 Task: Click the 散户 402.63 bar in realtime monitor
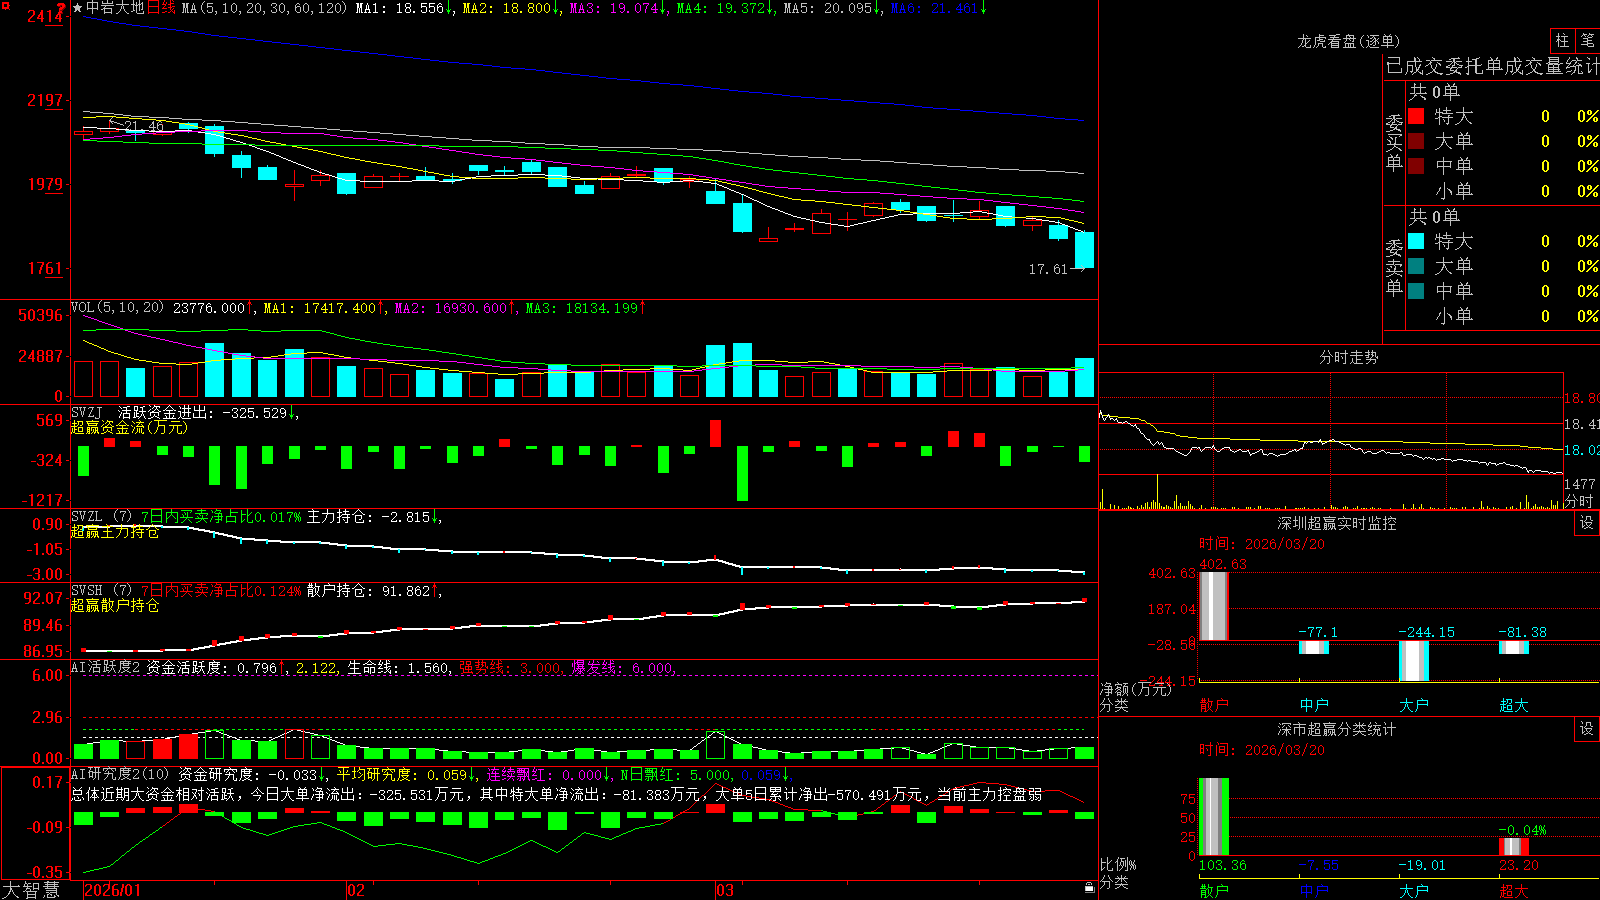click(x=1214, y=606)
